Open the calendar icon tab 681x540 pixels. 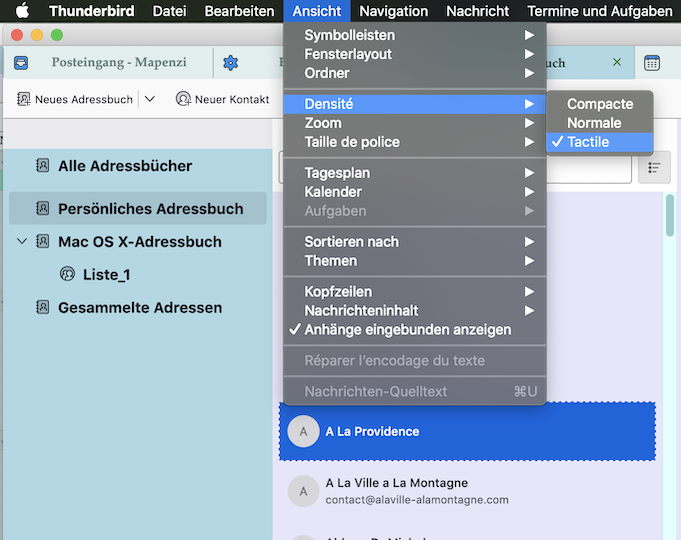pos(652,63)
